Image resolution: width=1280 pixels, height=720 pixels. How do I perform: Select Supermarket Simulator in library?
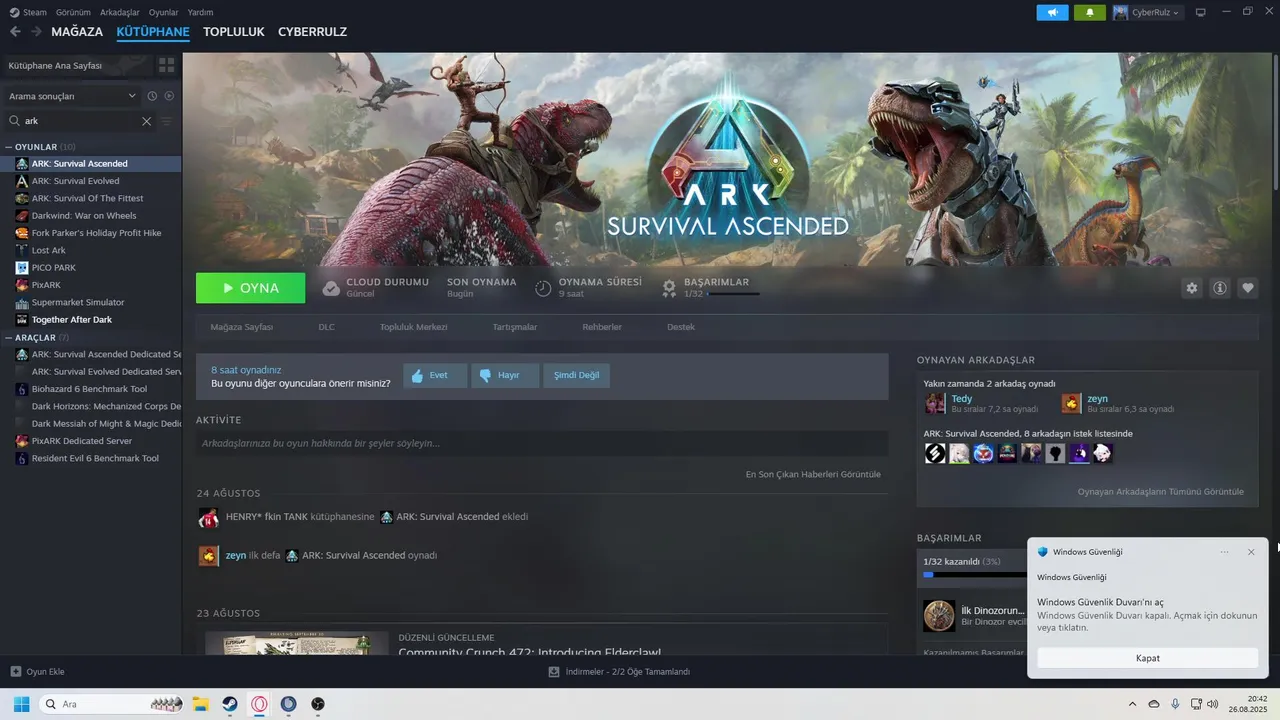pyautogui.click(x=78, y=302)
